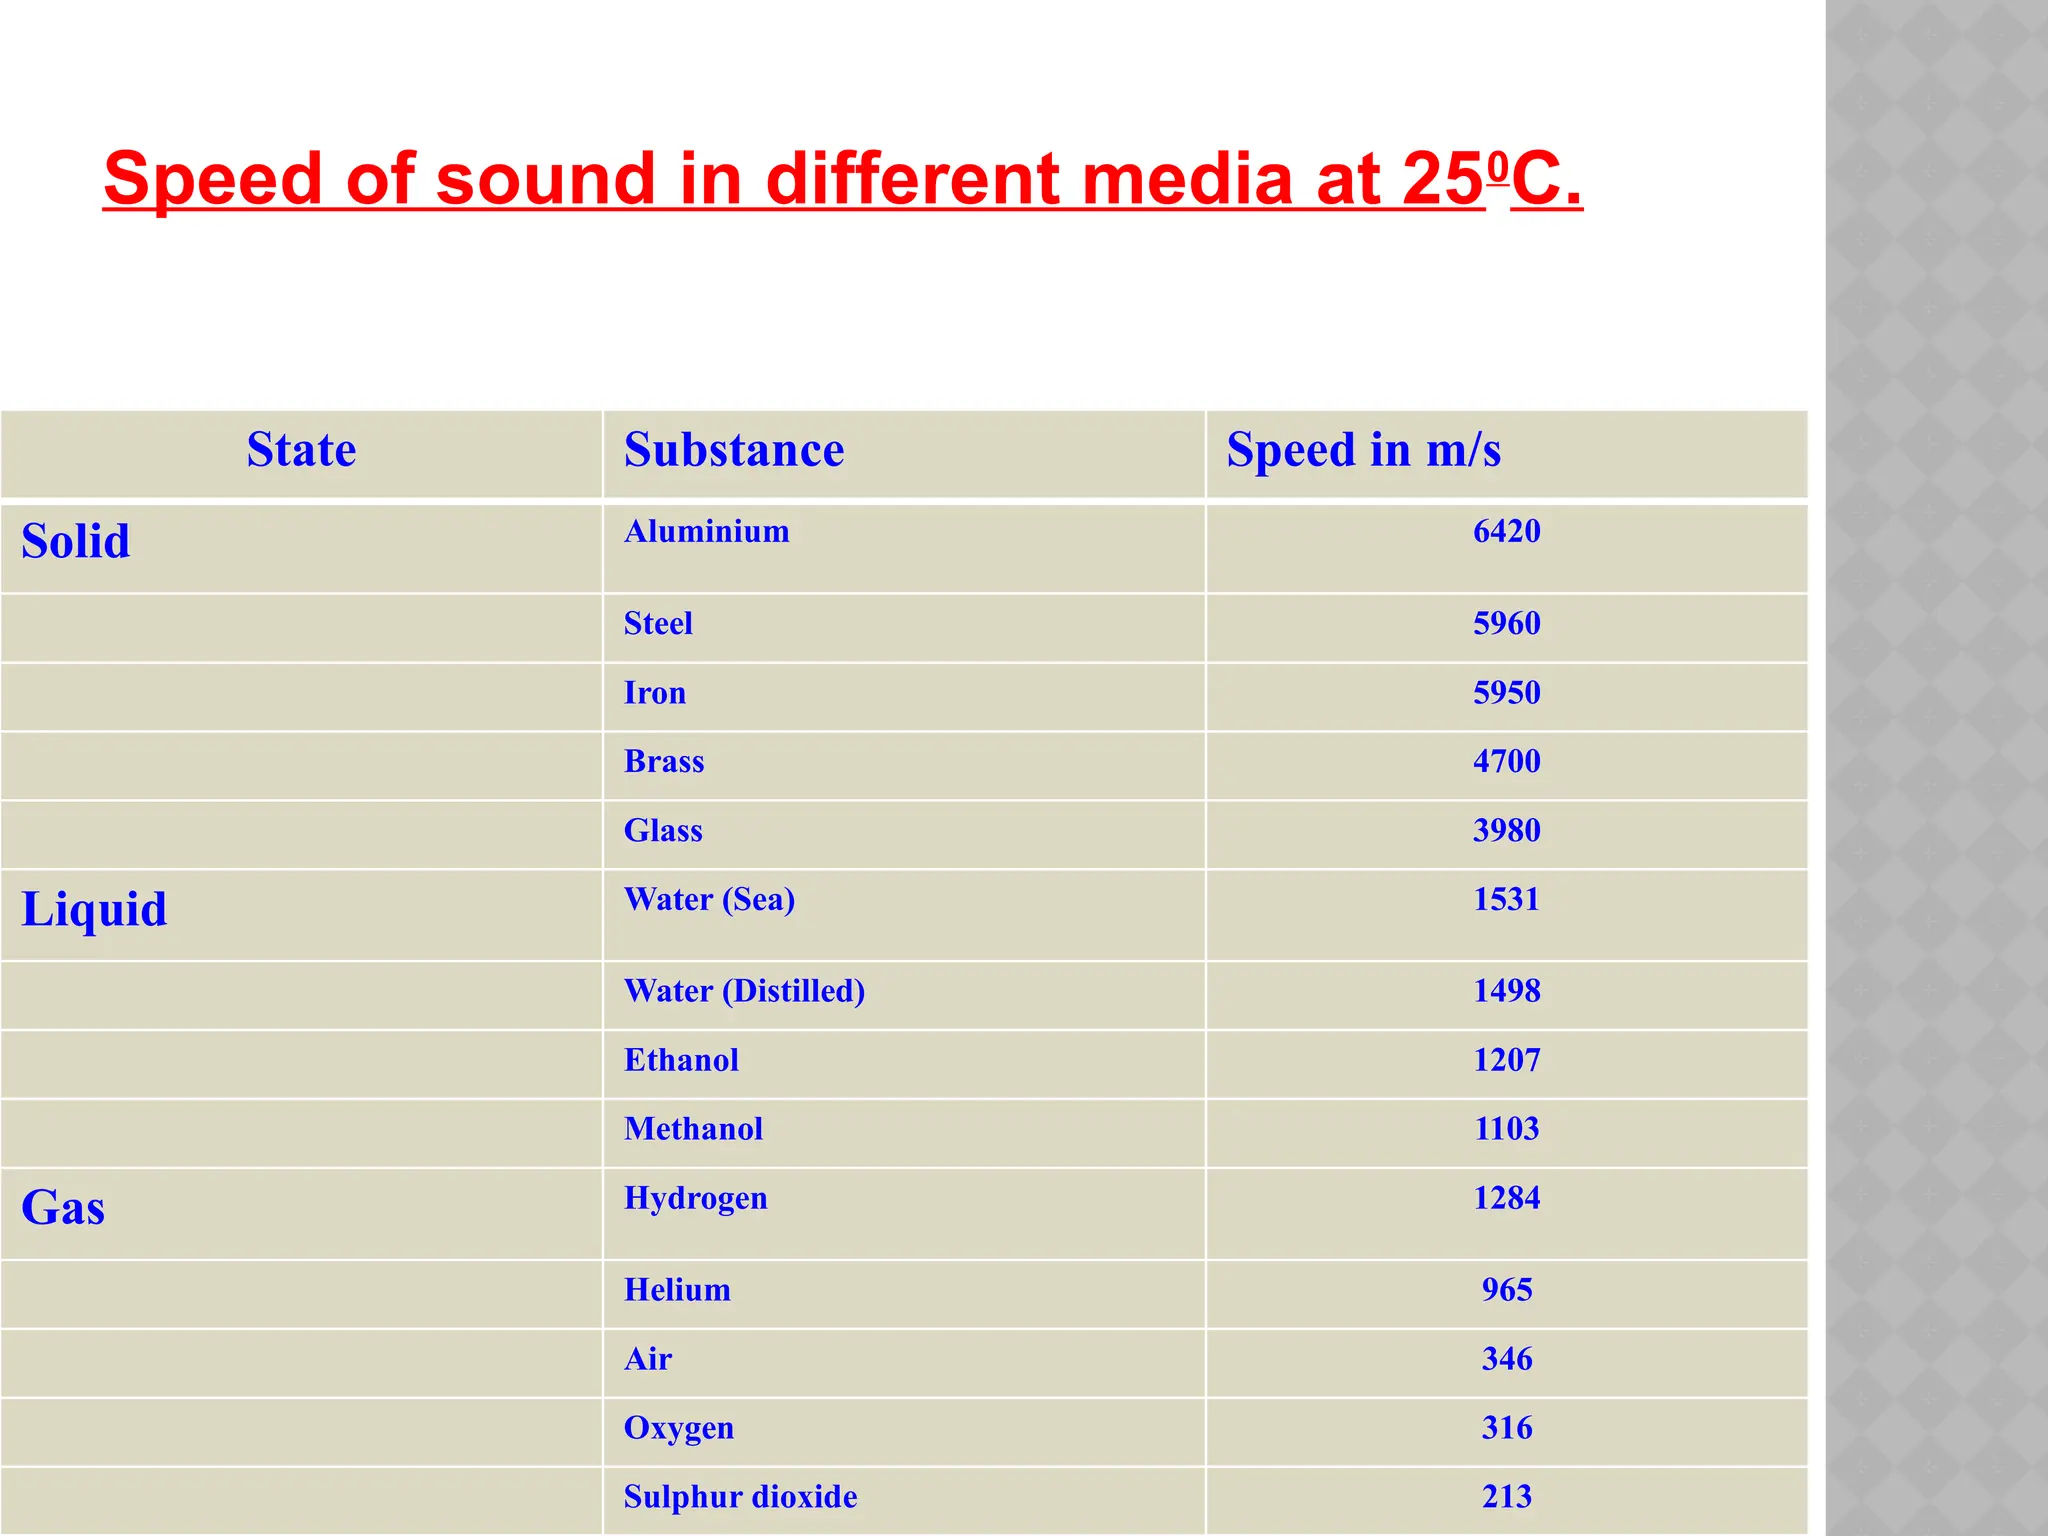Viewport: 2048px width, 1536px height.
Task: Click the 'Gas' state cell
Action: 301,1214
